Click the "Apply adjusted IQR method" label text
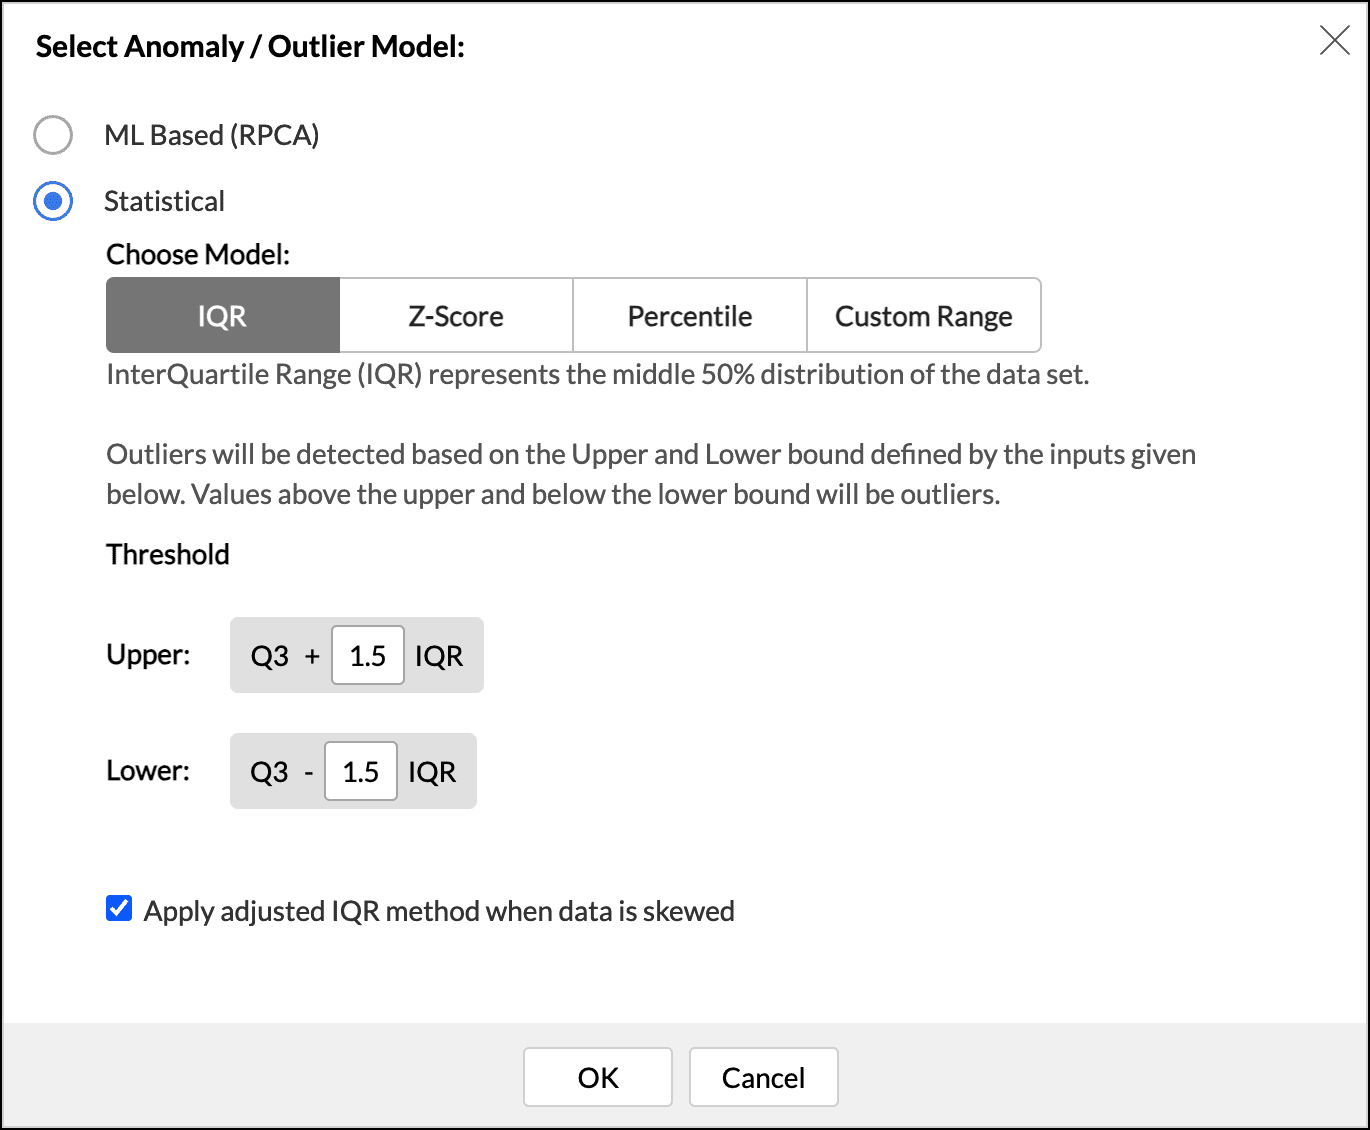1370x1130 pixels. click(439, 911)
